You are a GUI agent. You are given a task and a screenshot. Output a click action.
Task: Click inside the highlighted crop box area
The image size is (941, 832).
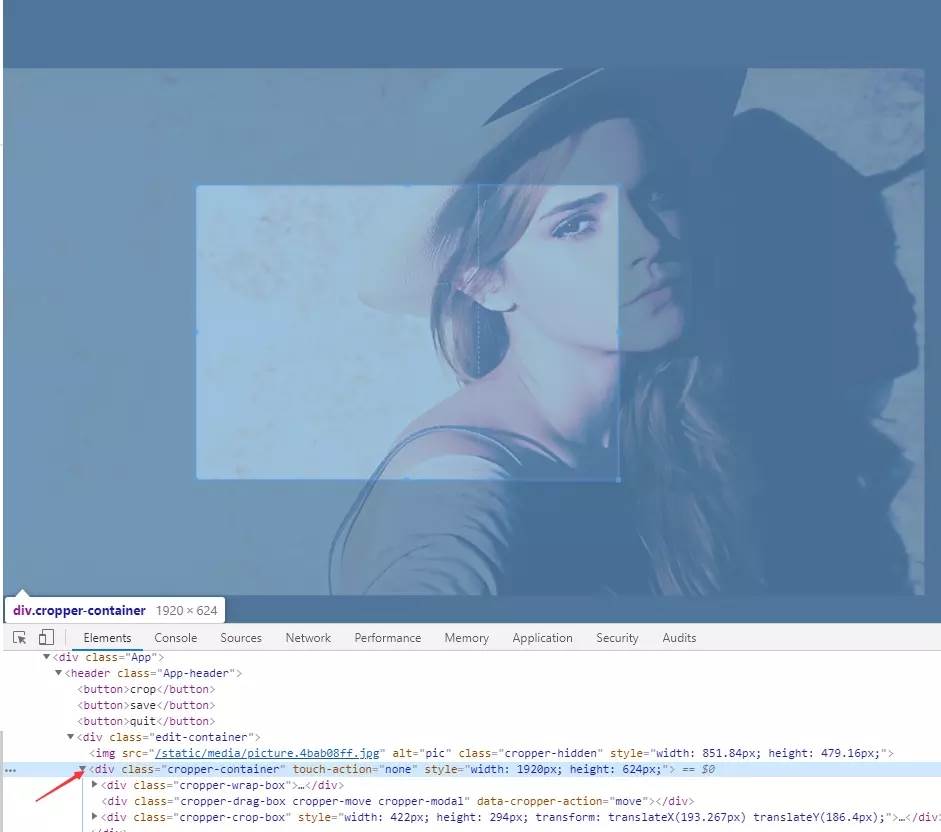[407, 332]
